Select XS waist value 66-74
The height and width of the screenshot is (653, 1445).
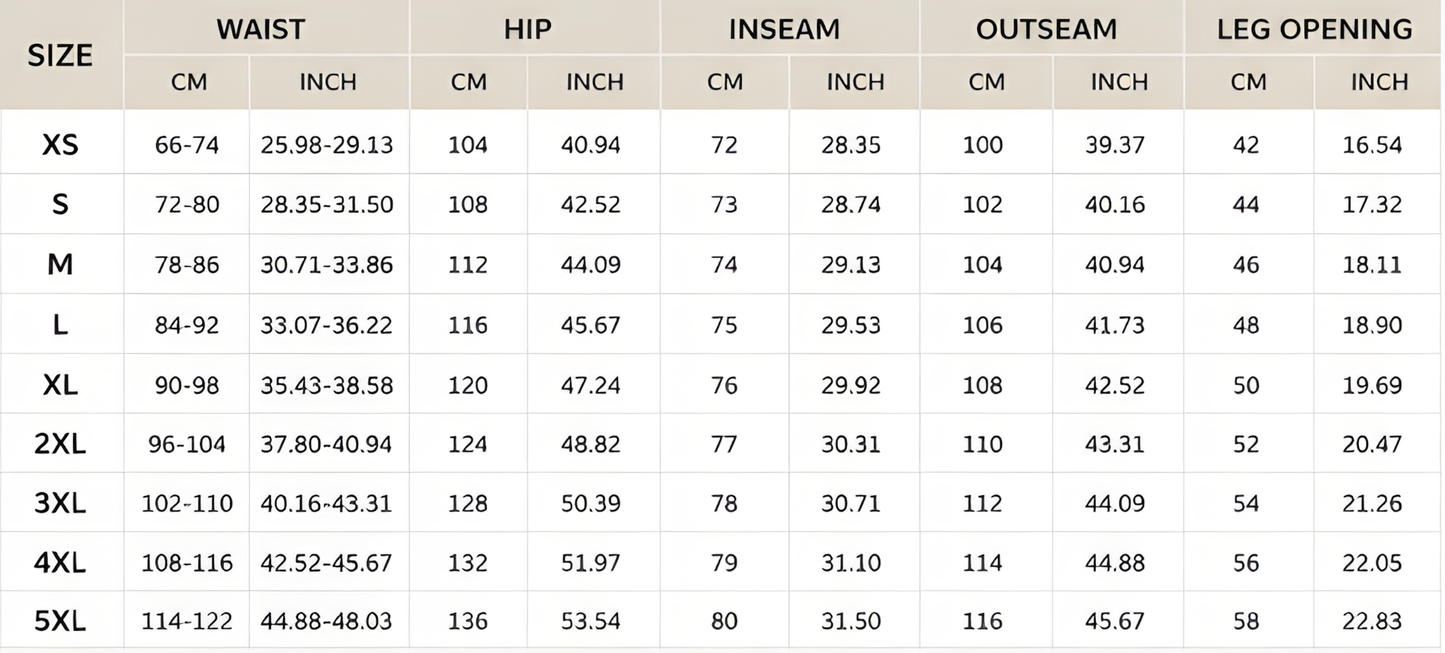(x=187, y=145)
